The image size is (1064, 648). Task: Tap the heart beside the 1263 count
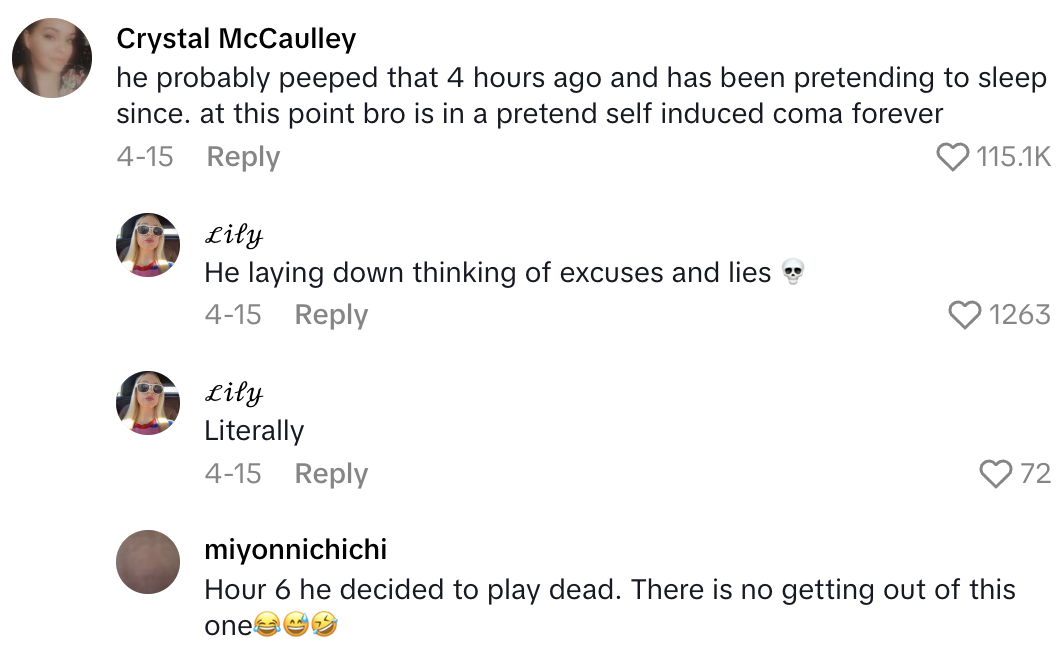point(965,315)
